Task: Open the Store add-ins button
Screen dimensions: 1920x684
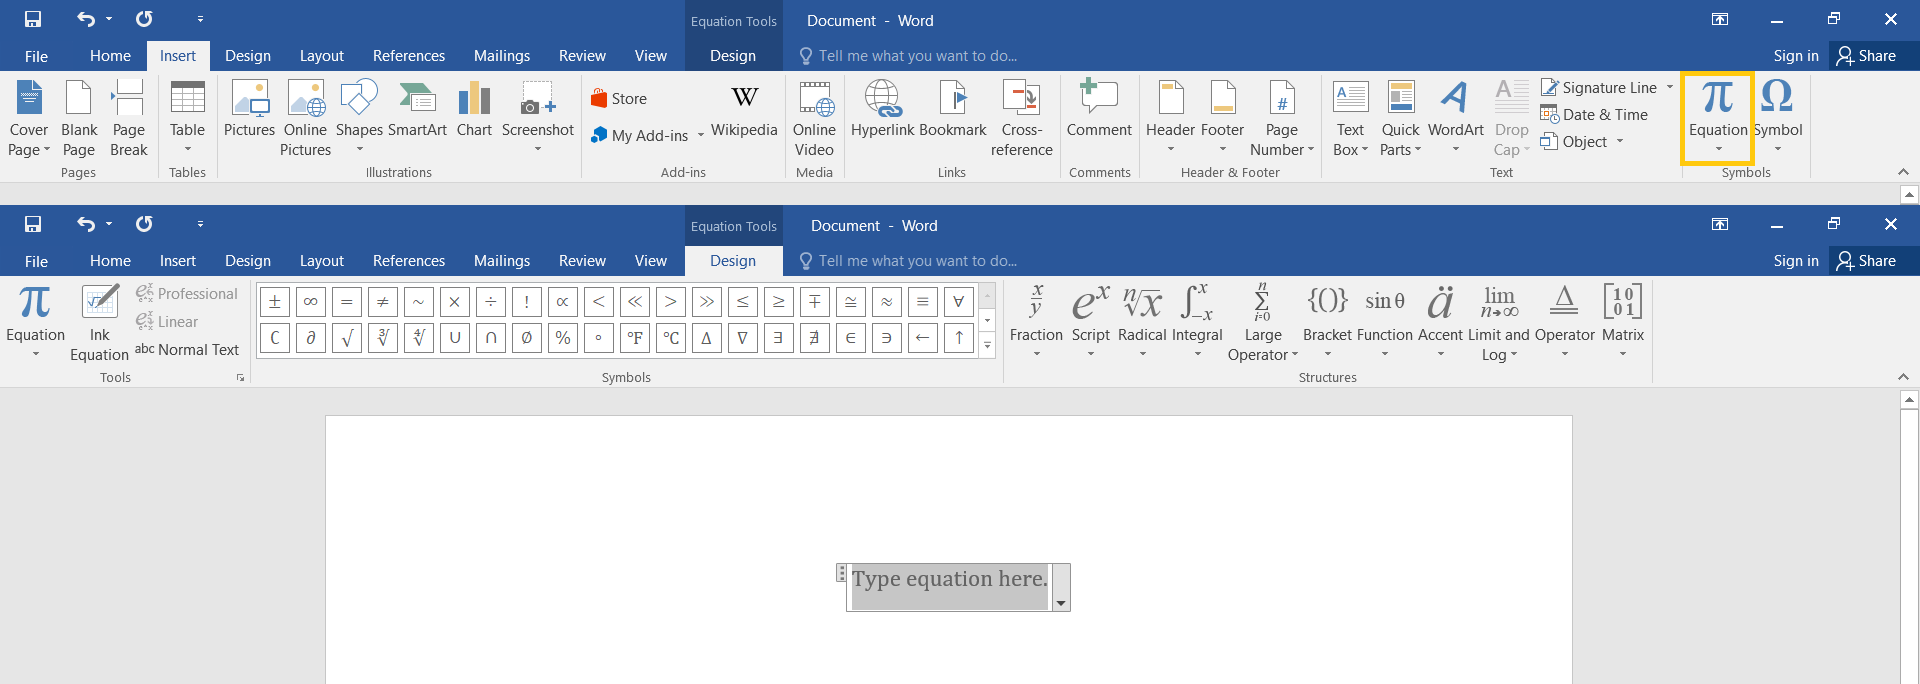Action: [x=619, y=99]
